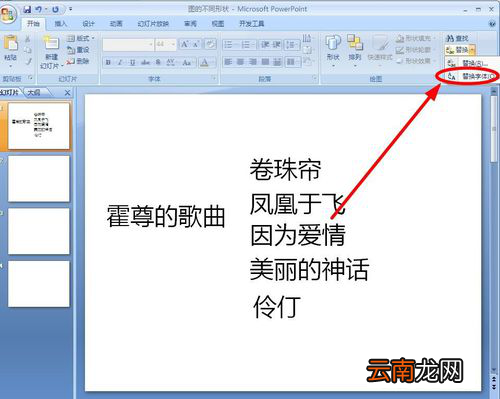Viewport: 500px width, 399px height.
Task: Increase the paragraph indent level
Action: coord(277,44)
